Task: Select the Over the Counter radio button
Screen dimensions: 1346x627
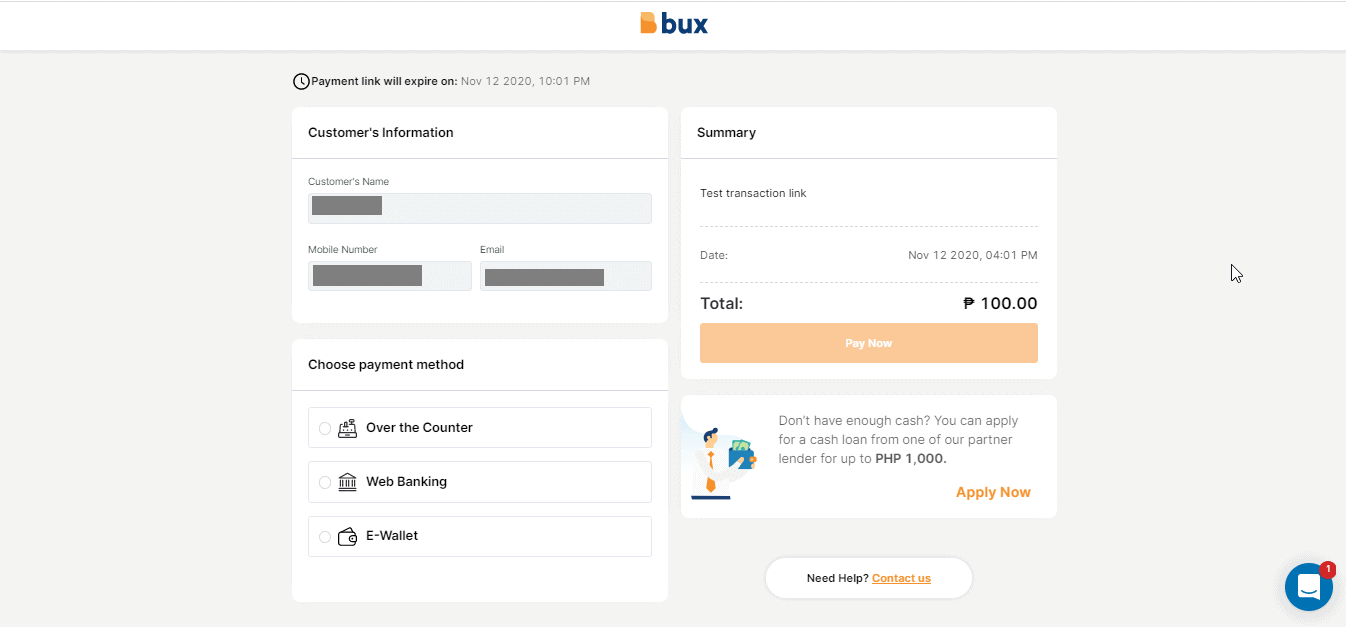Action: [x=324, y=427]
